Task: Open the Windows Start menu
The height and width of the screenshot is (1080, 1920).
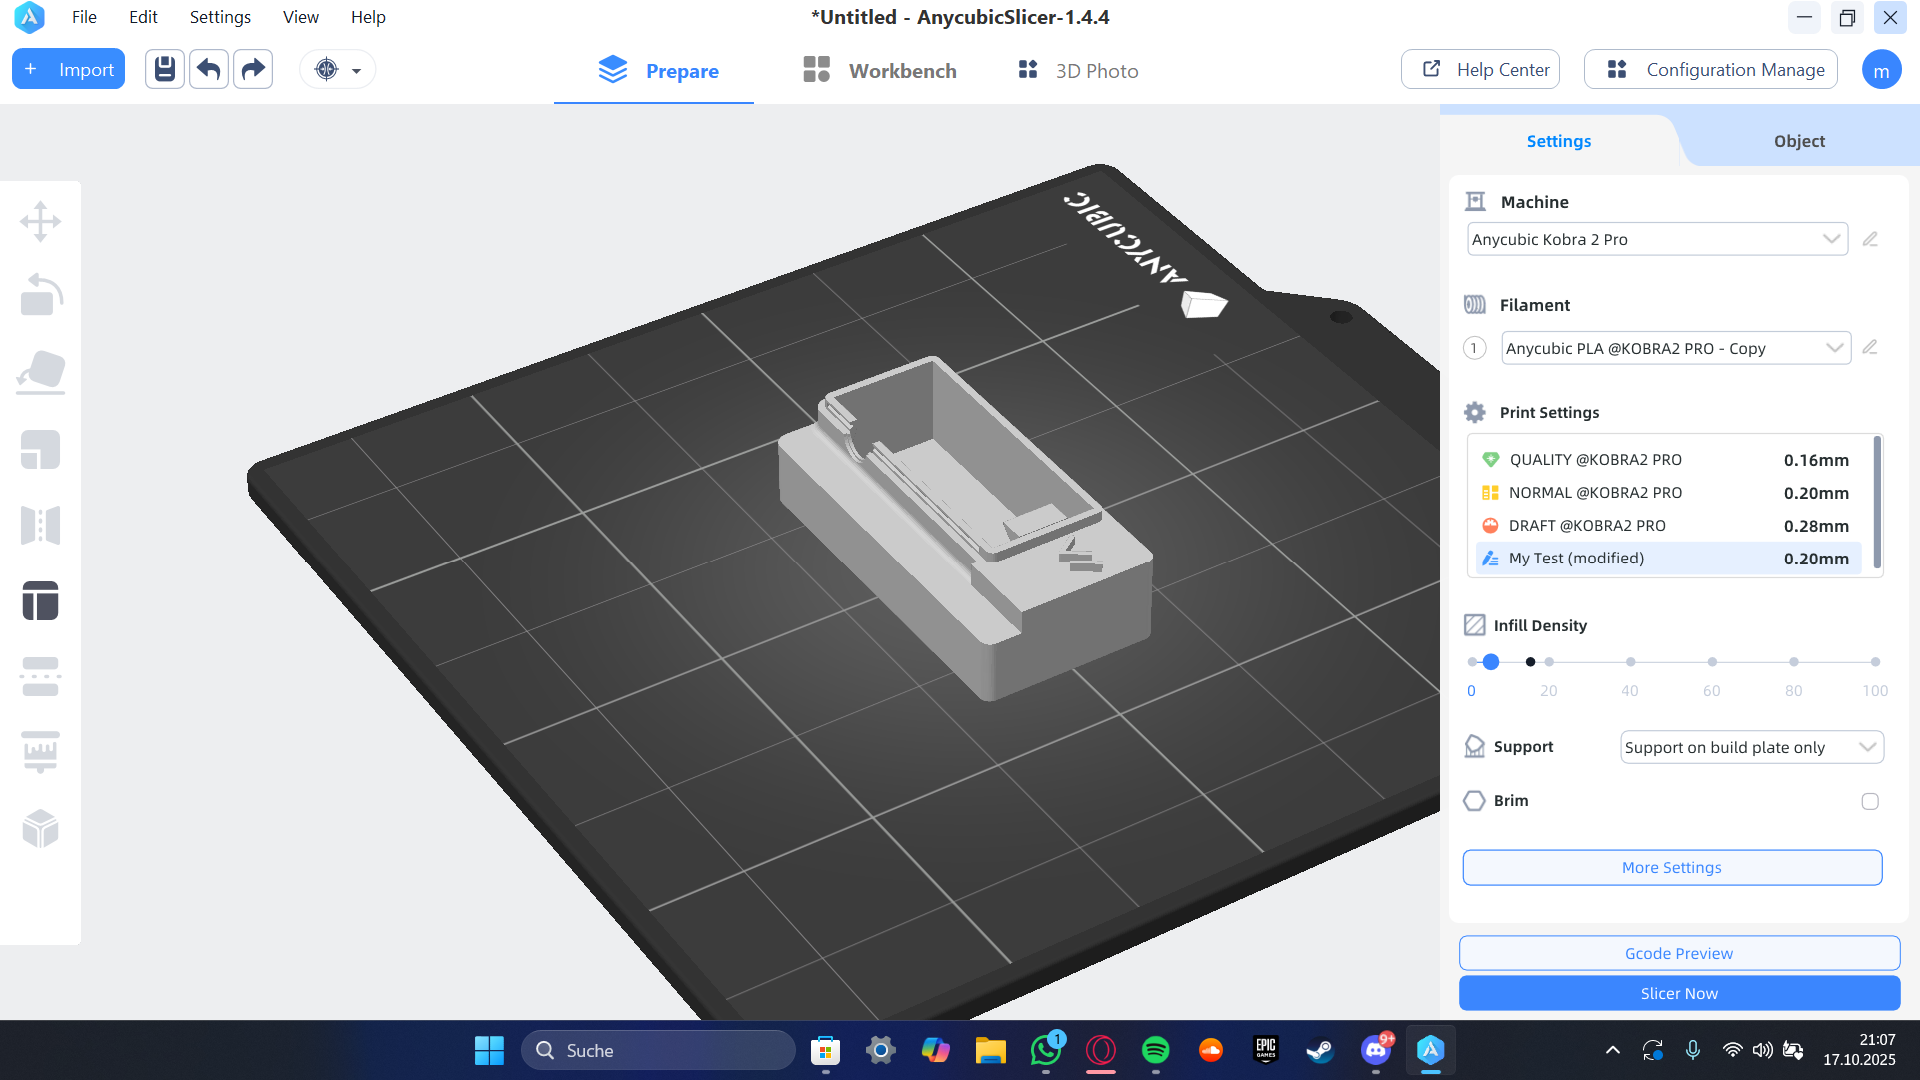Action: pos(489,1050)
